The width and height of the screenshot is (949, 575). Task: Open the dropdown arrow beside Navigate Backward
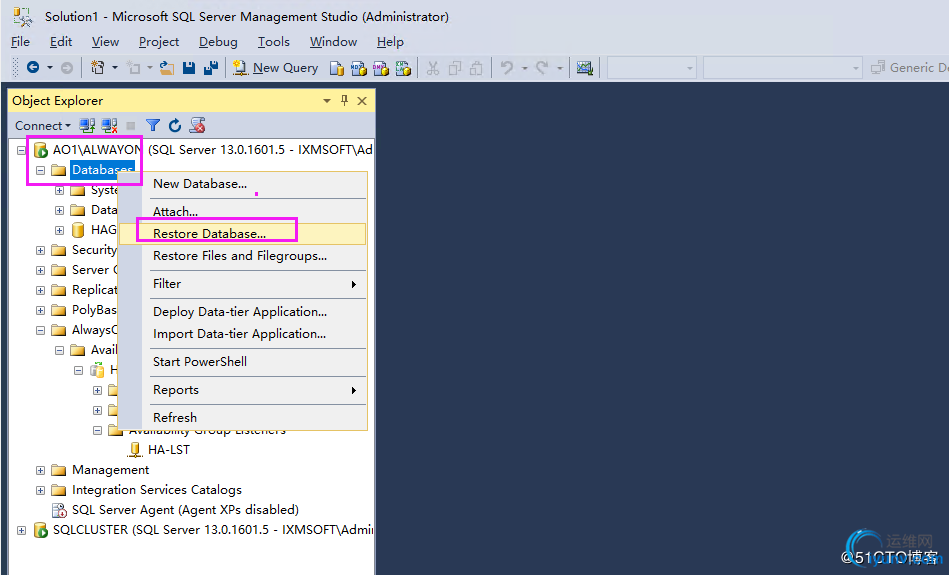pos(50,68)
